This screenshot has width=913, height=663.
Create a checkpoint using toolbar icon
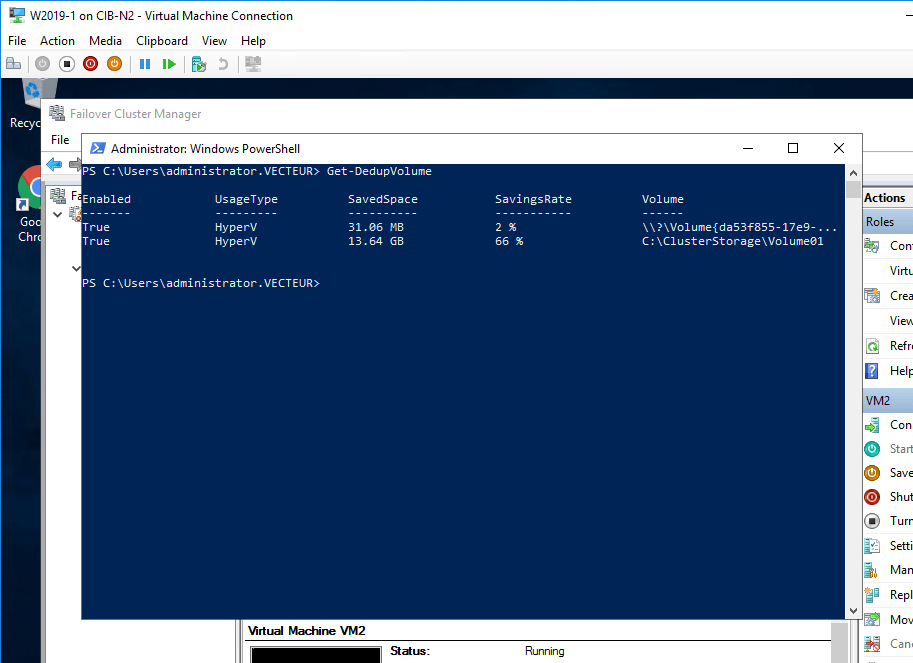click(199, 64)
